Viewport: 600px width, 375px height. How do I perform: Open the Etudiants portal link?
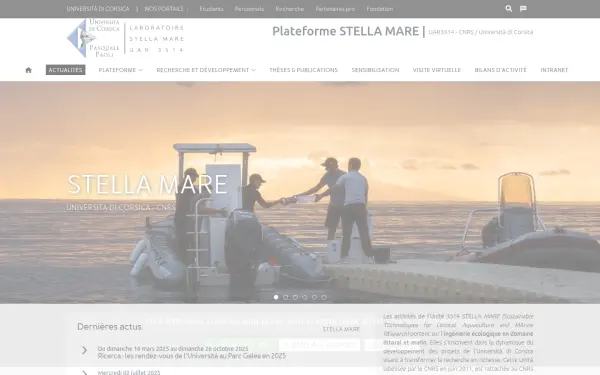tap(211, 9)
